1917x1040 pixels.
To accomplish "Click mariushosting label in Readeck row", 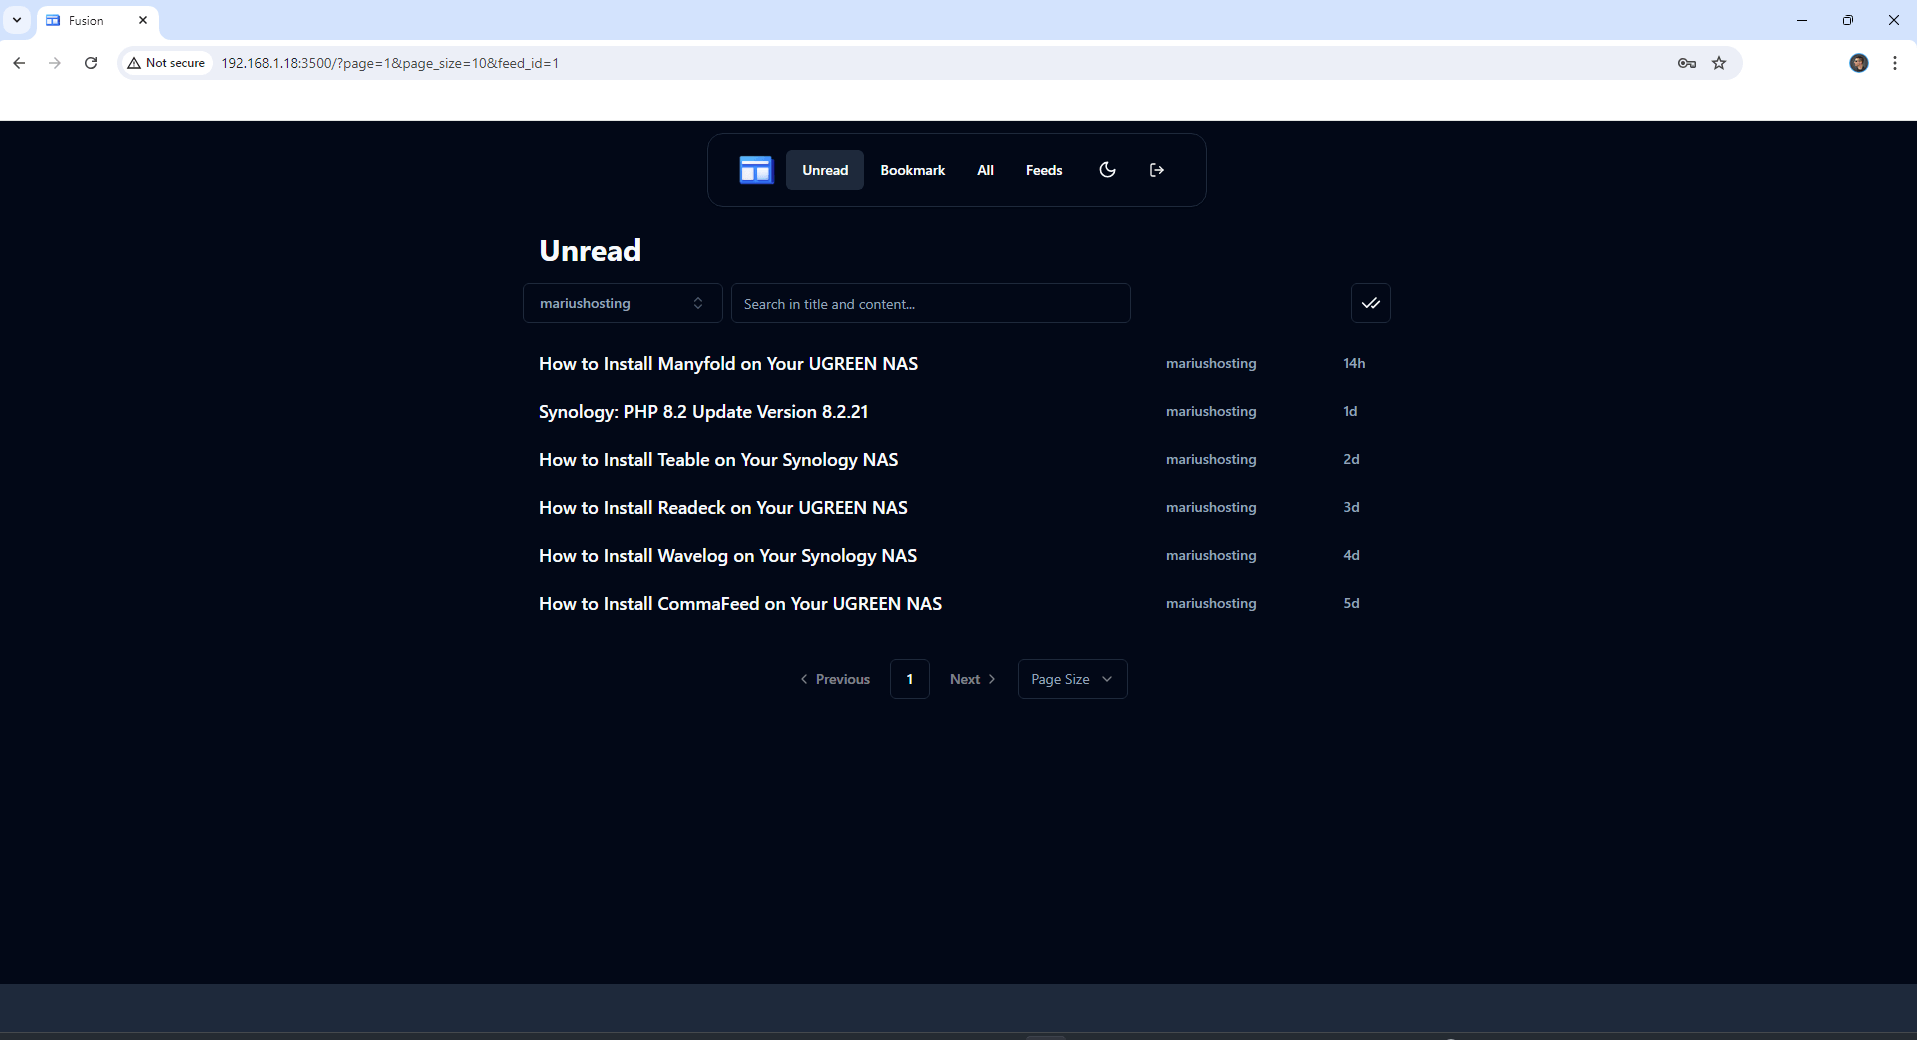I will pyautogui.click(x=1211, y=507).
